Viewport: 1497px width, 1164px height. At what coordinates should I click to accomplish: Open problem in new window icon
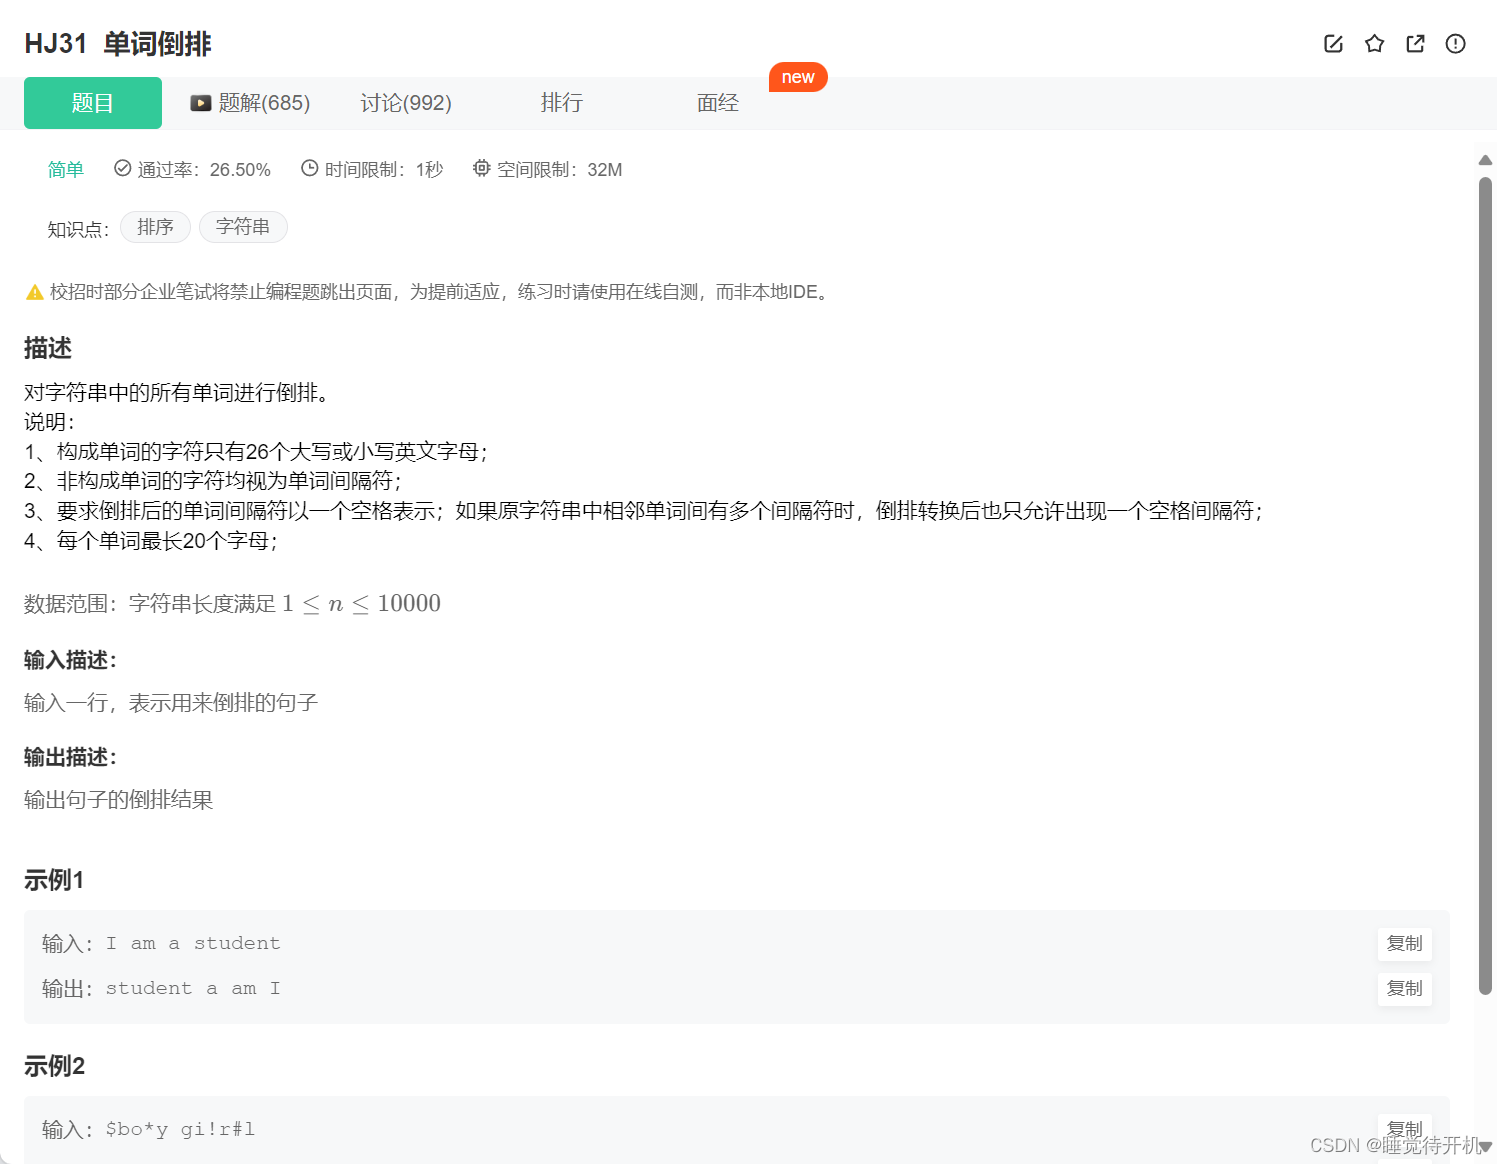tap(1415, 43)
